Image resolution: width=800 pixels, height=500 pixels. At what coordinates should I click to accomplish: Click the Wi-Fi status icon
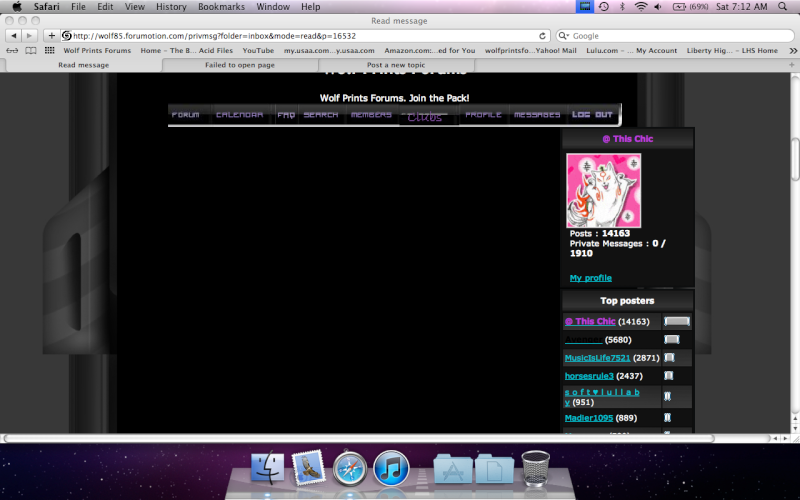pyautogui.click(x=641, y=7)
